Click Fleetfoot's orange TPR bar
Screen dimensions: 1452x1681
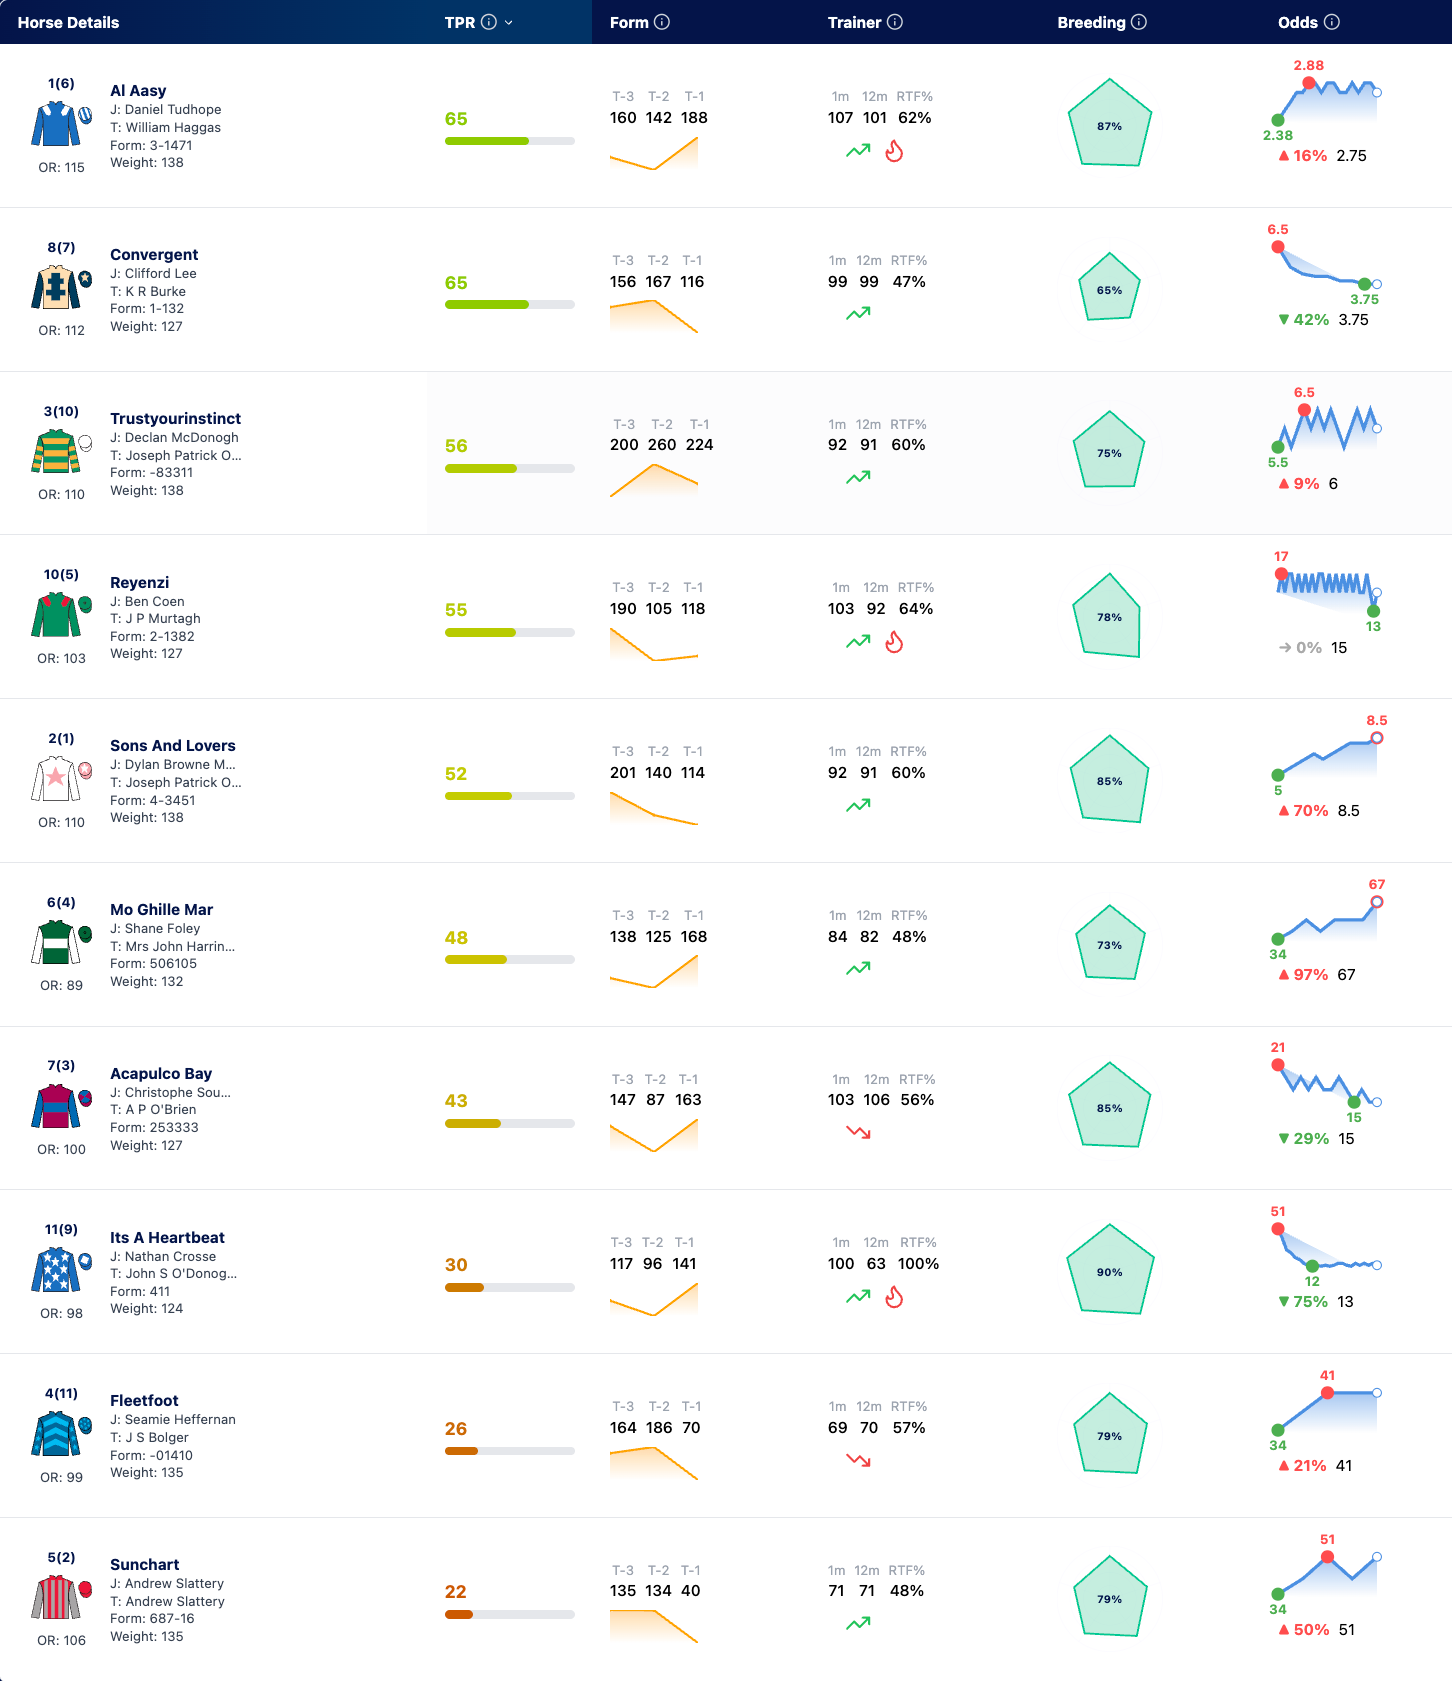click(510, 1451)
